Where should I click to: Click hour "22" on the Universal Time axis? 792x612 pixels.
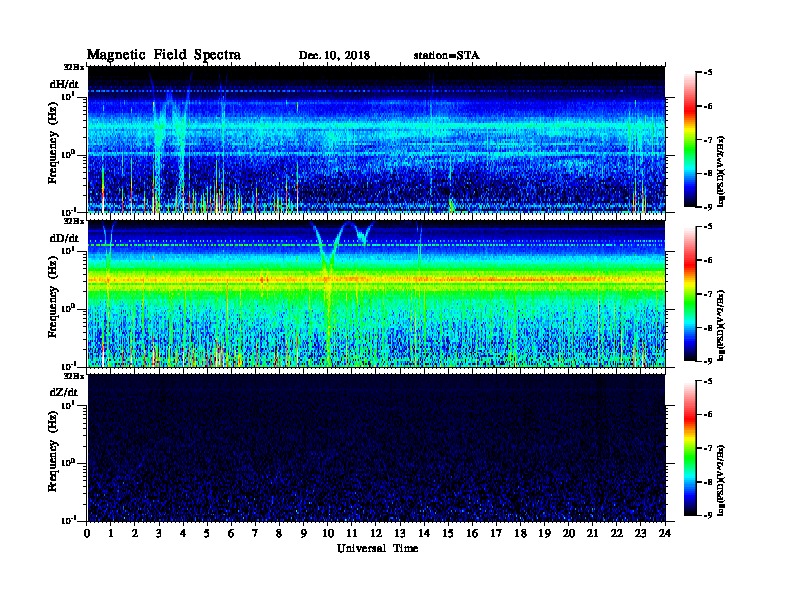617,534
